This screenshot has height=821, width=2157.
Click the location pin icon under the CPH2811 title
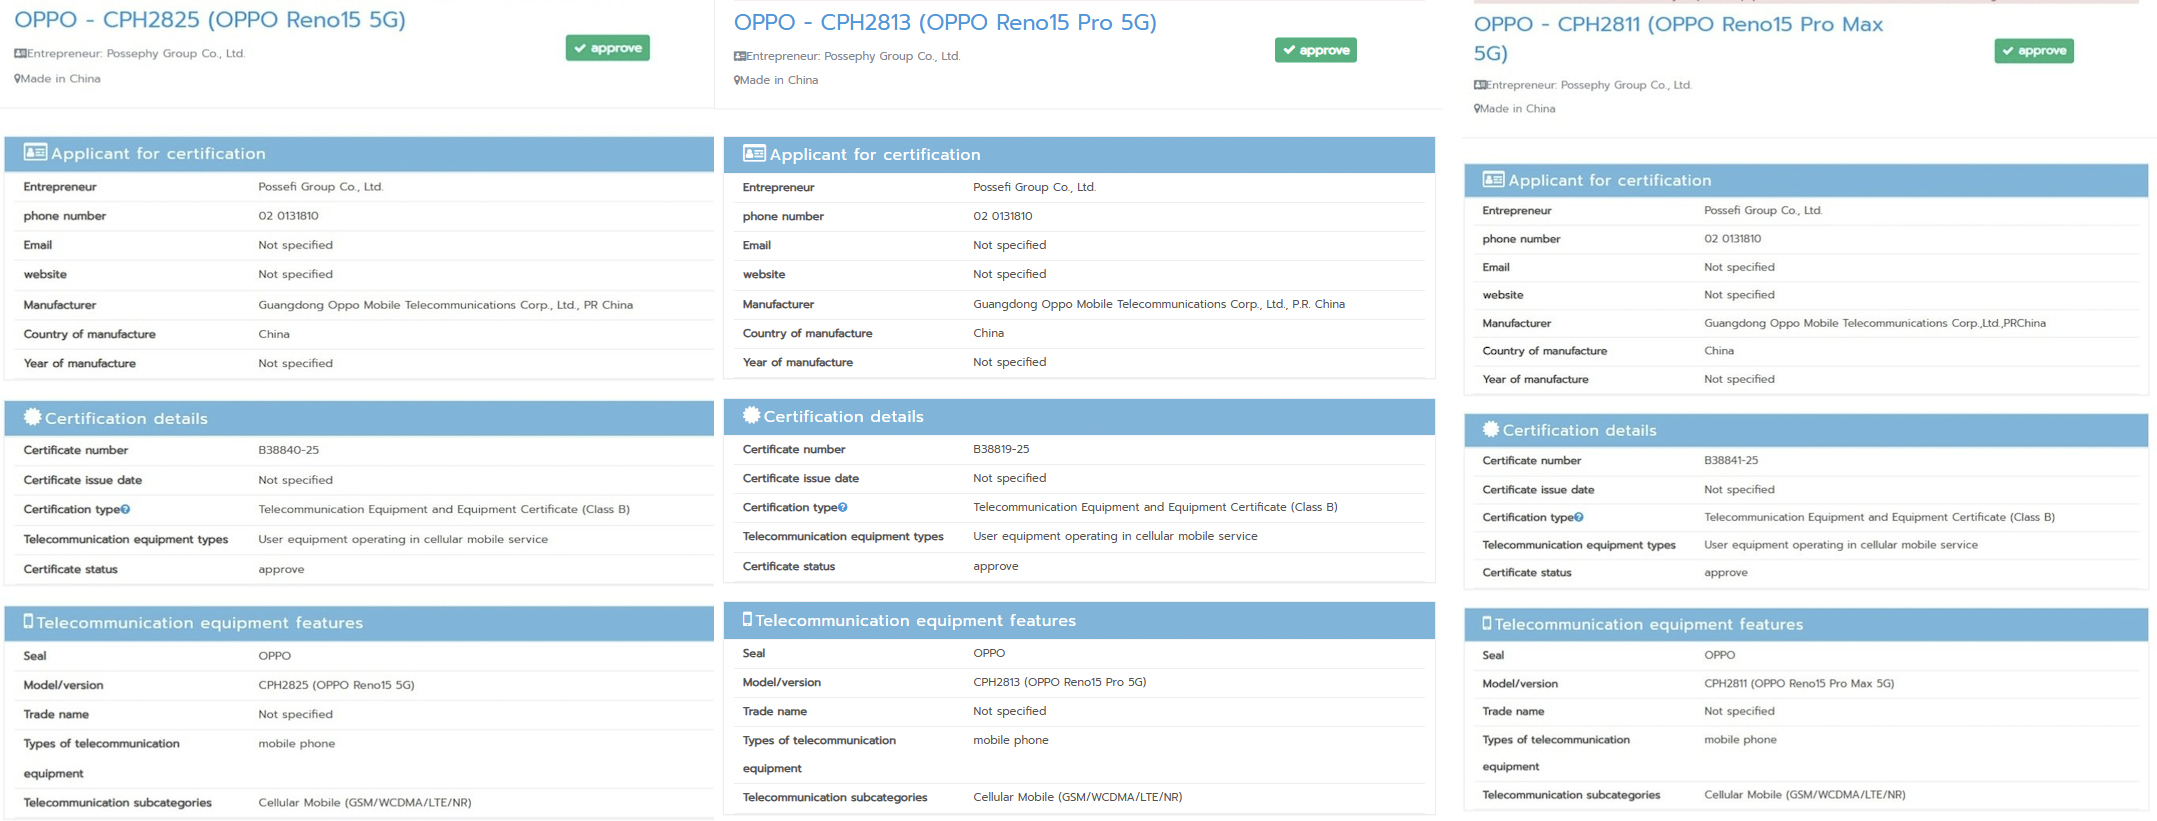tap(1477, 108)
